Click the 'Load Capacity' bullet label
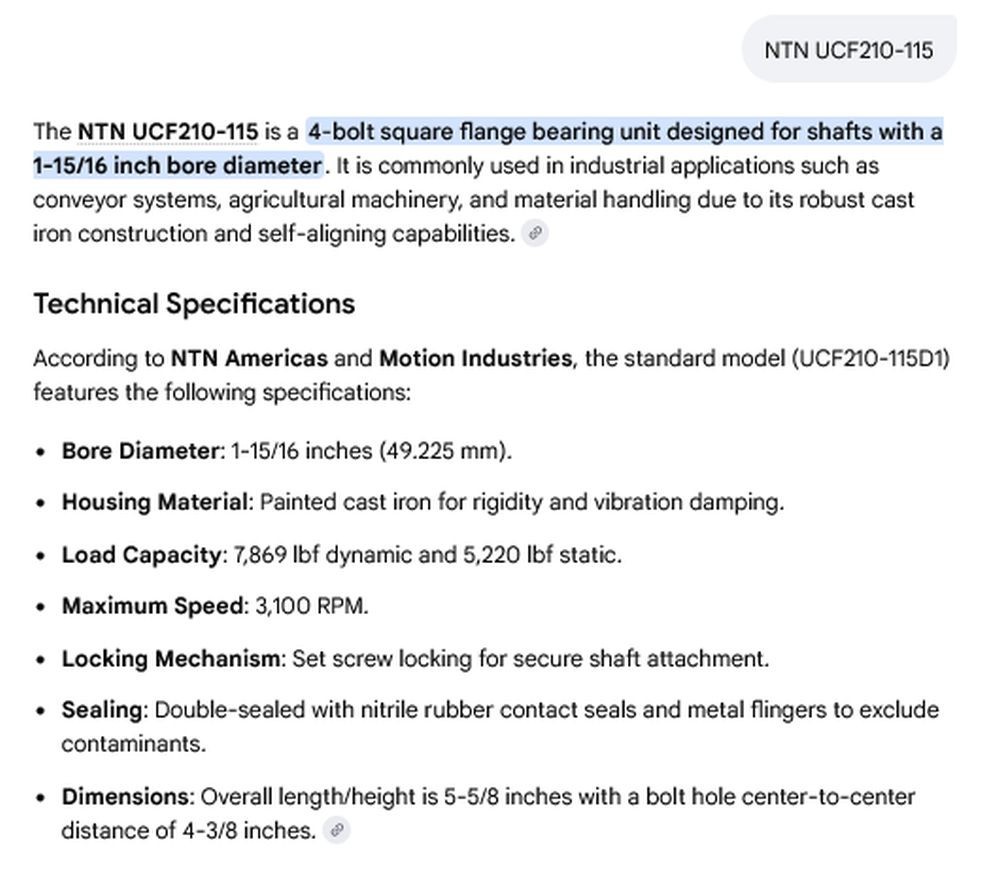Screen dimensions: 1000x872 point(142,554)
